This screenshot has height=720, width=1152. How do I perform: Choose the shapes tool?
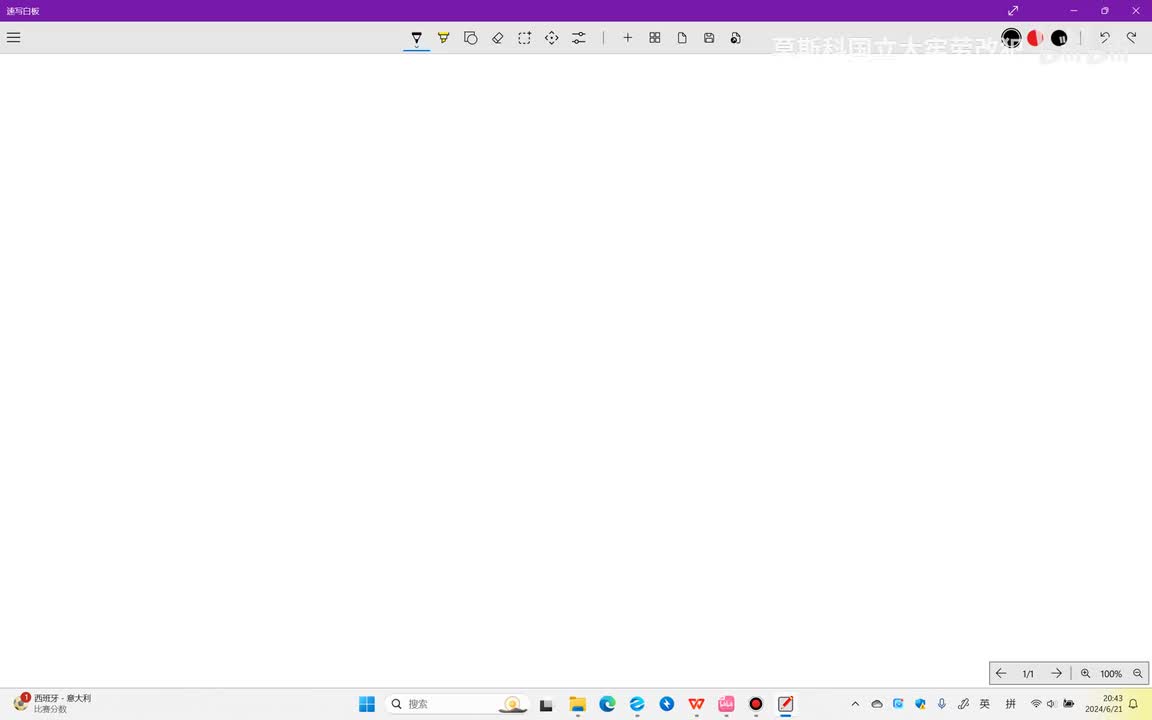point(471,37)
